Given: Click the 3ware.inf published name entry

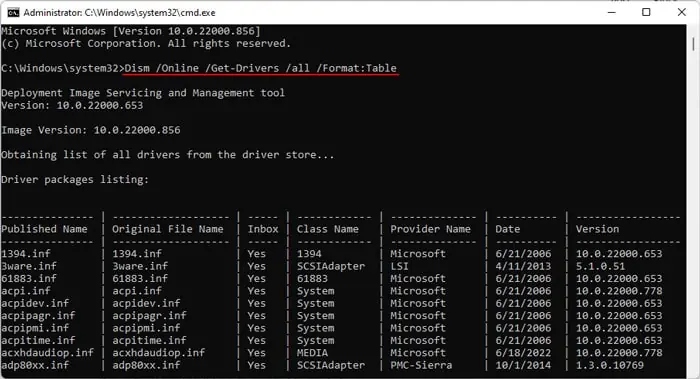Looking at the screenshot, I should (x=29, y=266).
